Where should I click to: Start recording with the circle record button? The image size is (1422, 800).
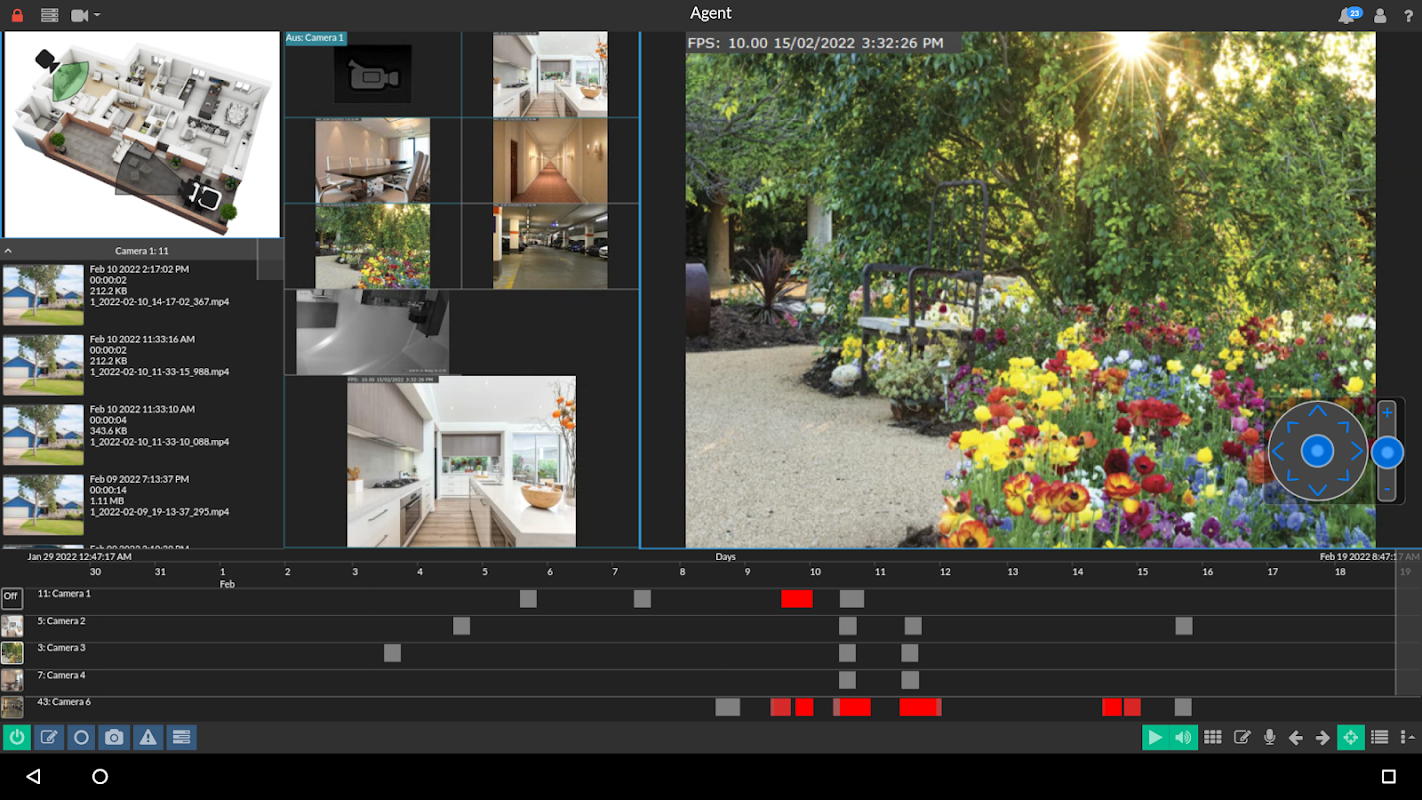click(x=81, y=738)
